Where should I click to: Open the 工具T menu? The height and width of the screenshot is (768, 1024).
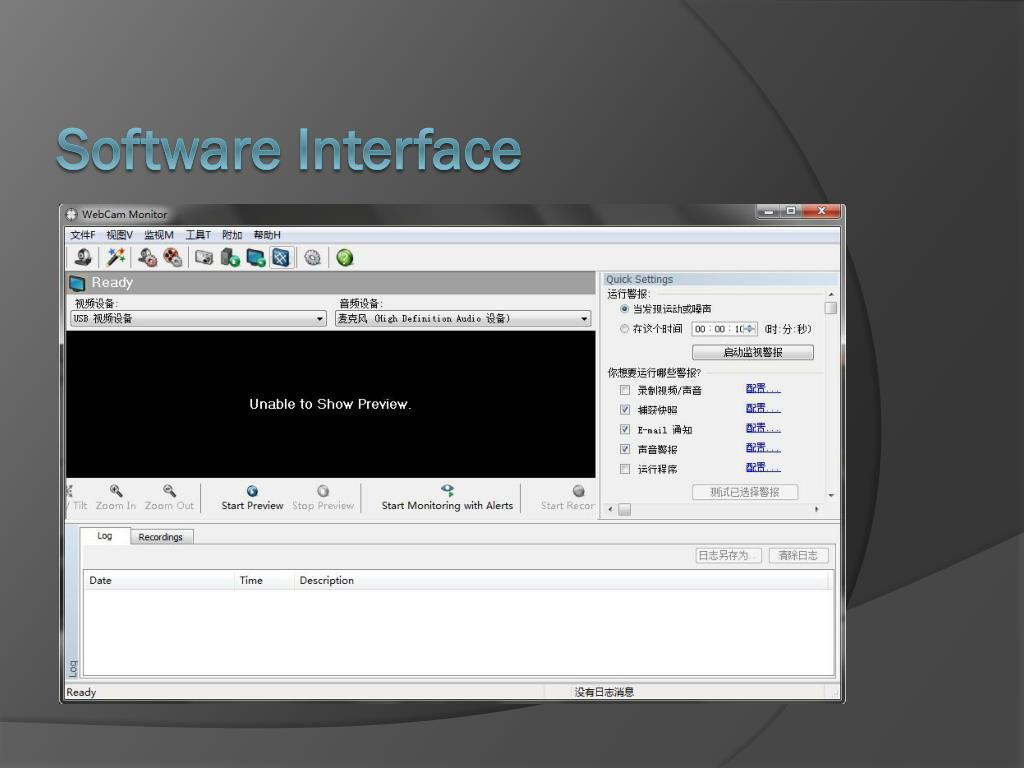click(198, 235)
